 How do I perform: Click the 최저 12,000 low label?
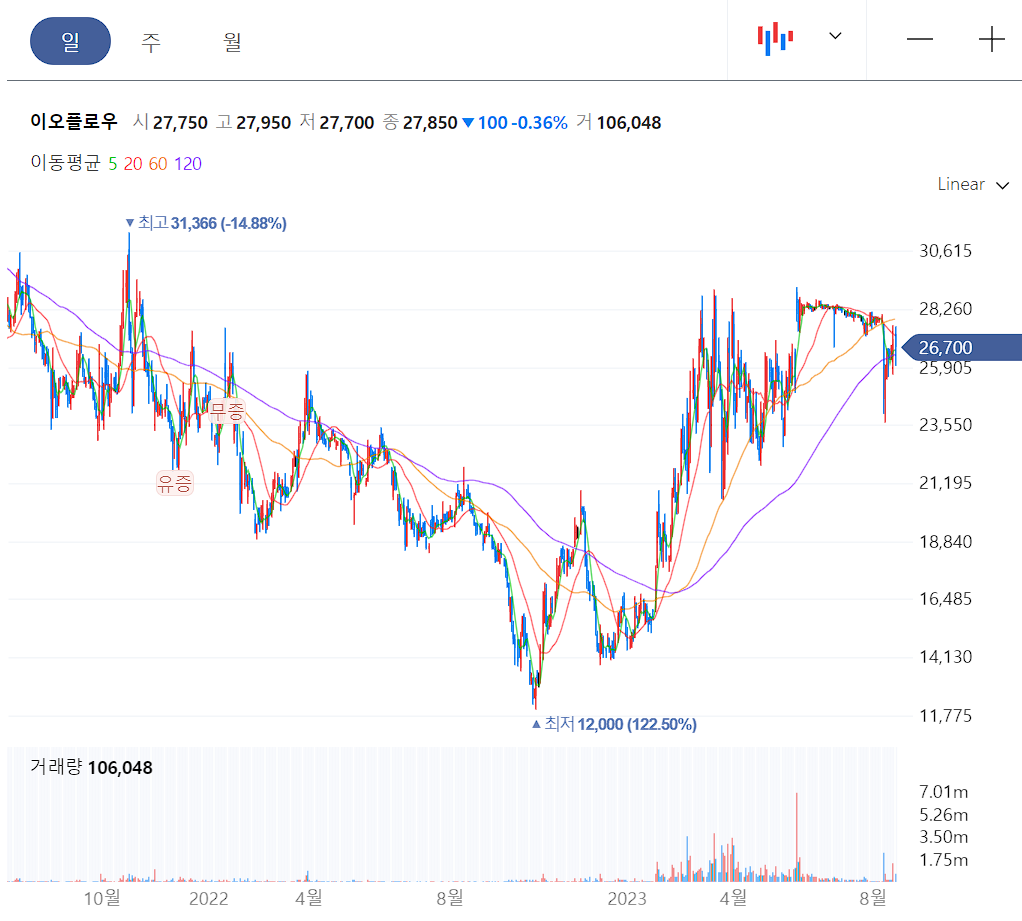[x=614, y=724]
